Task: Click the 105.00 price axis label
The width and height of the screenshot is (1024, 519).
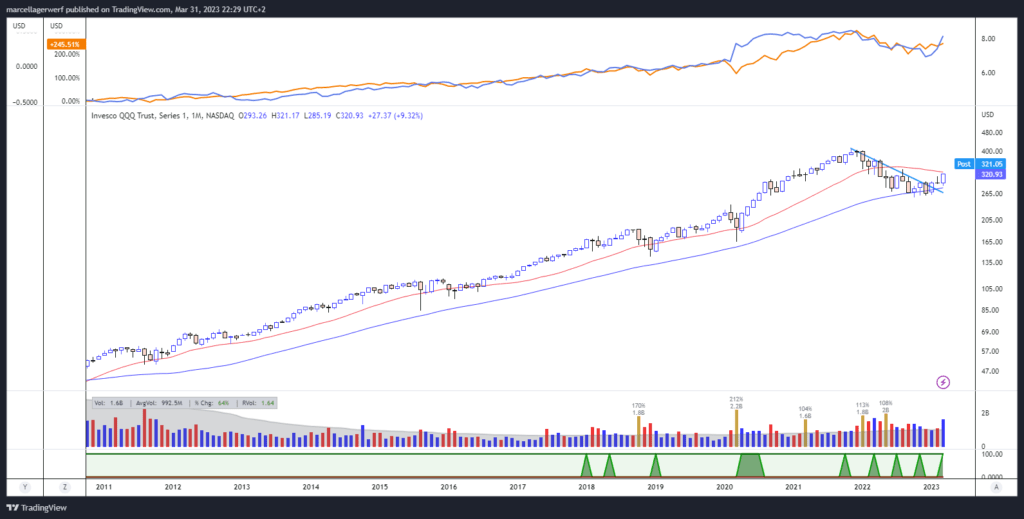Action: click(x=992, y=289)
